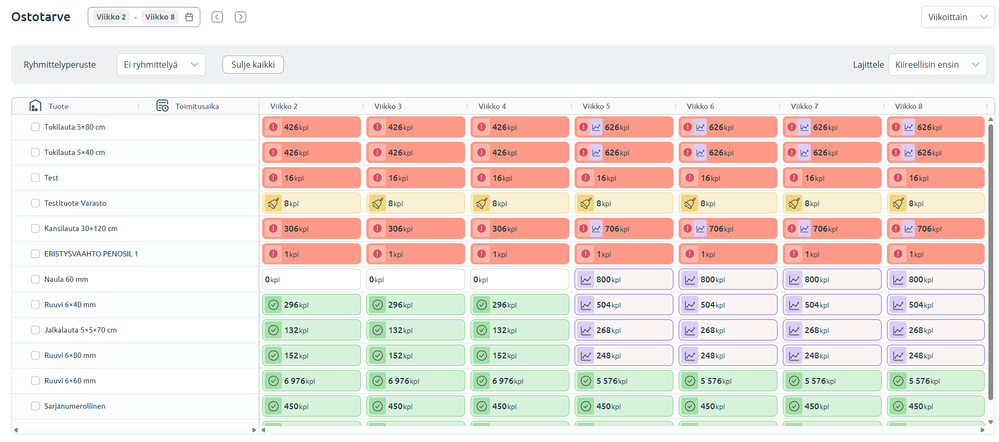Click alert icon in Kansilauta Viikko 4
This screenshot has width=999, height=442.
(482, 229)
